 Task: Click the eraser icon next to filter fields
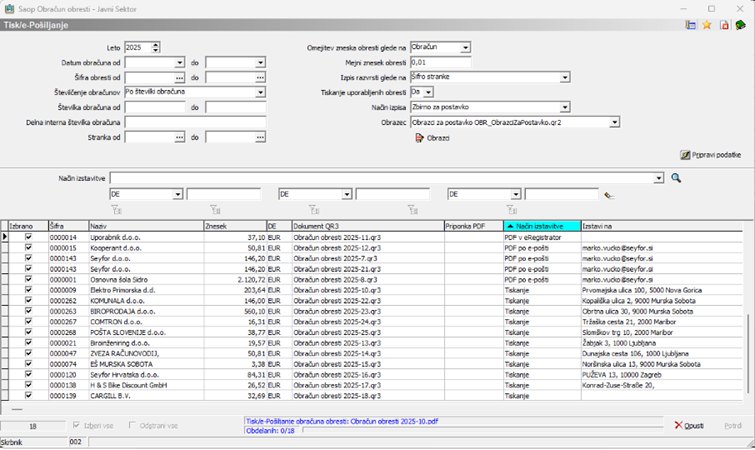click(608, 195)
